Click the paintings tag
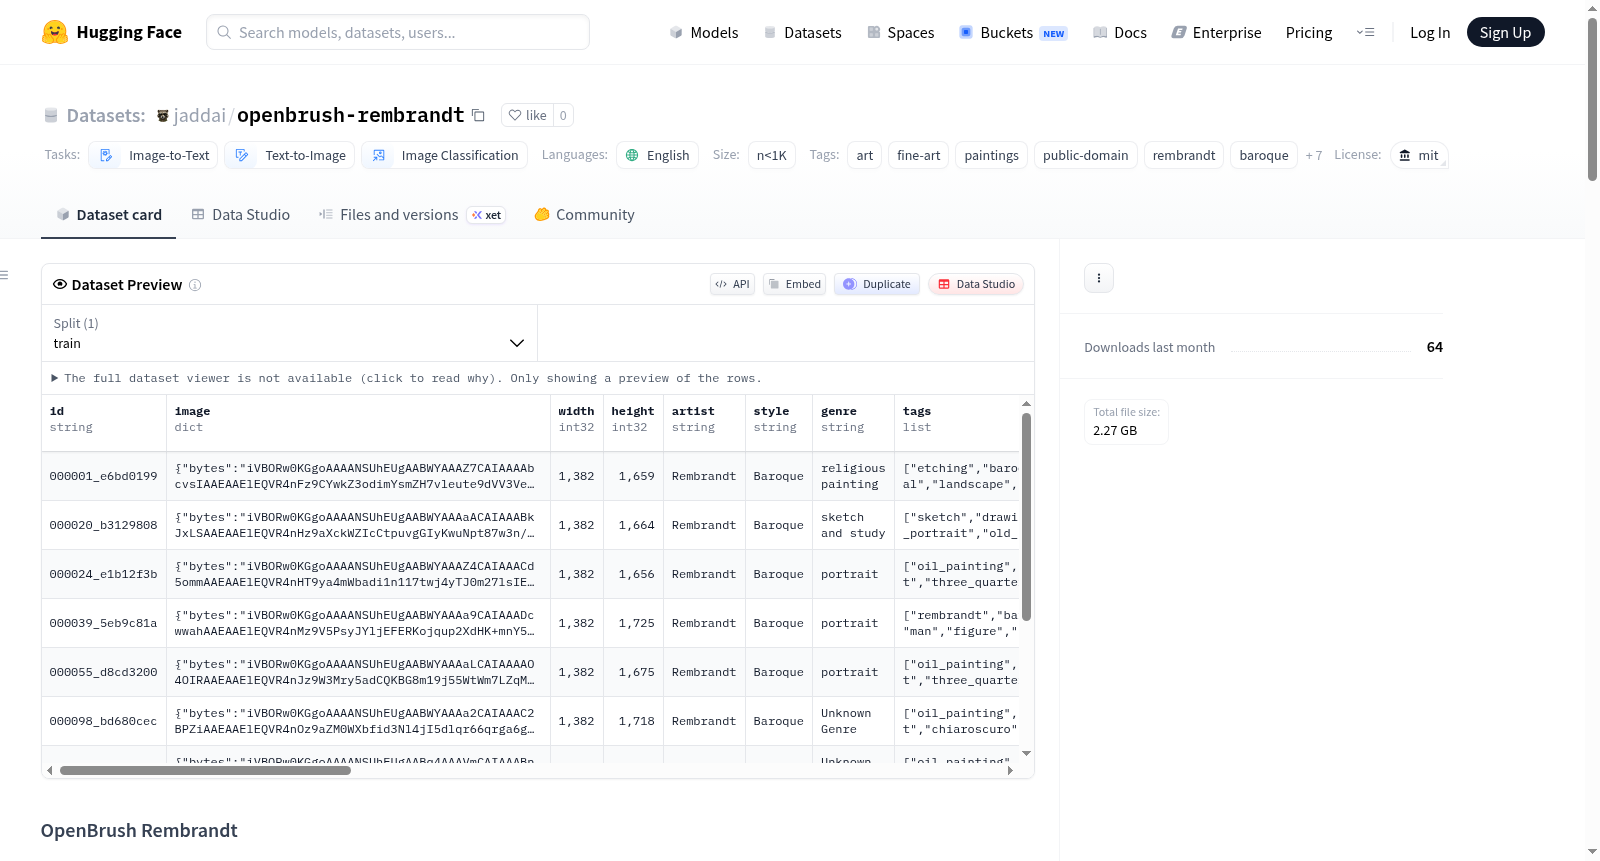1600x861 pixels. [x=991, y=155]
